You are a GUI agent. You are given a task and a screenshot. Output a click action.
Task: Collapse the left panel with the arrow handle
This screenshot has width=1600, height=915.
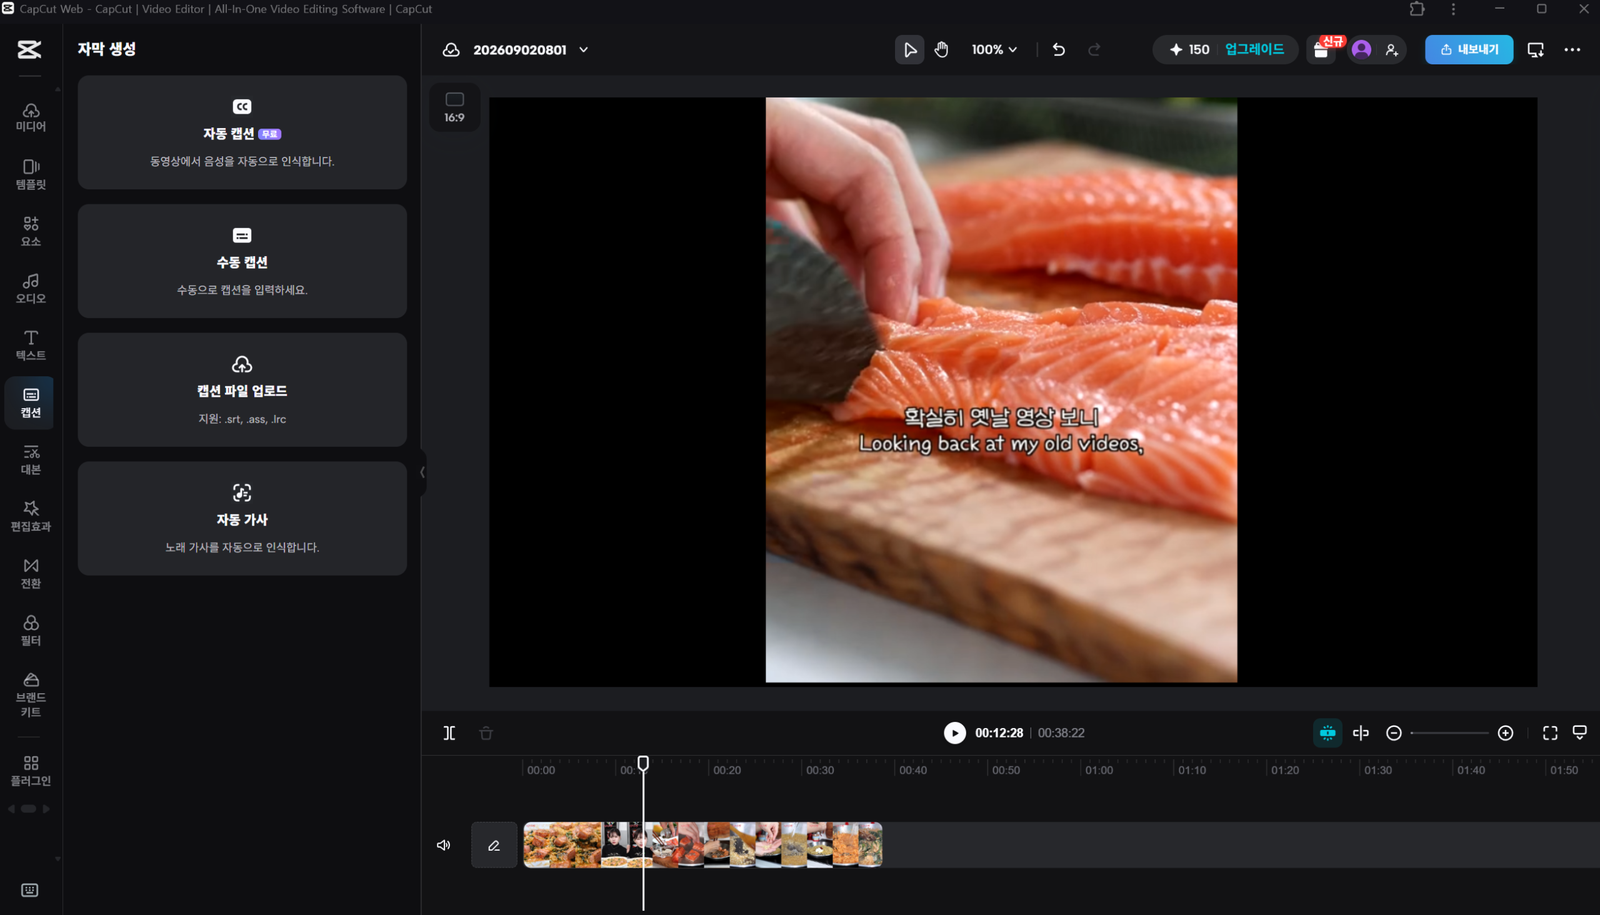[x=422, y=472]
